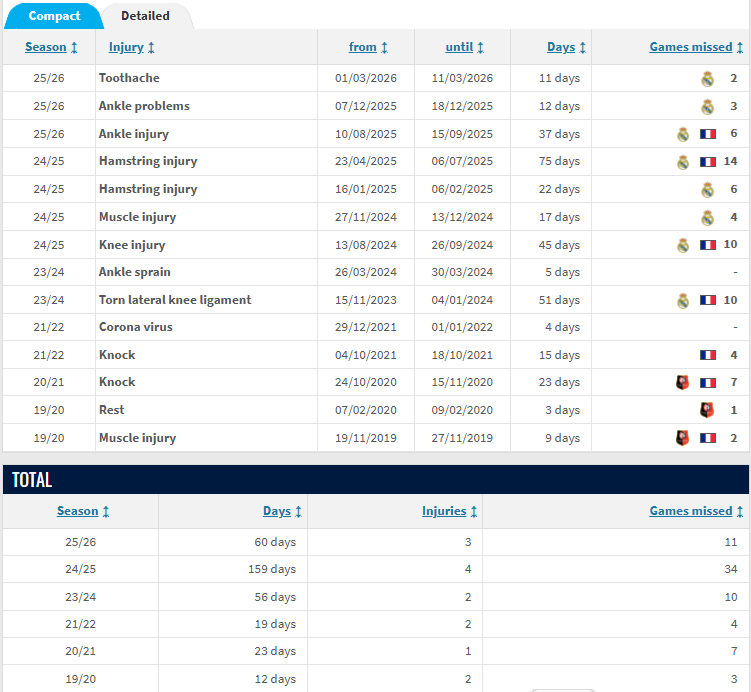Click France flag in 20/21 Knock row
Screen dimensions: 751x692
pyautogui.click(x=708, y=383)
